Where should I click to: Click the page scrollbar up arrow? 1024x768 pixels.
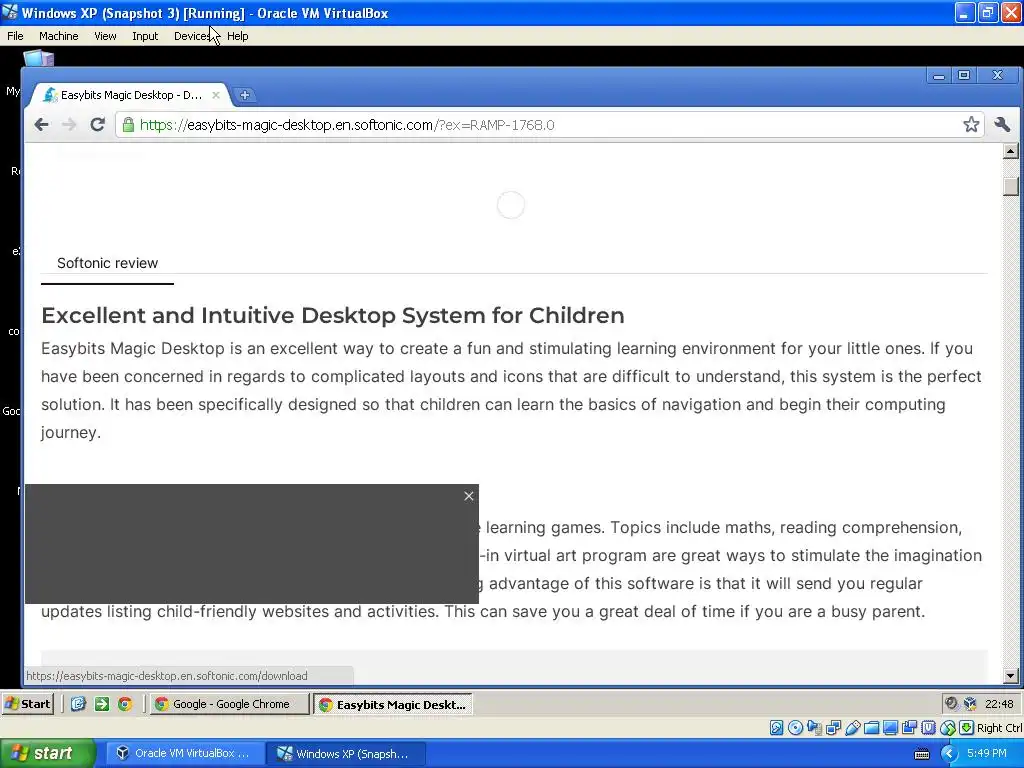click(1010, 152)
